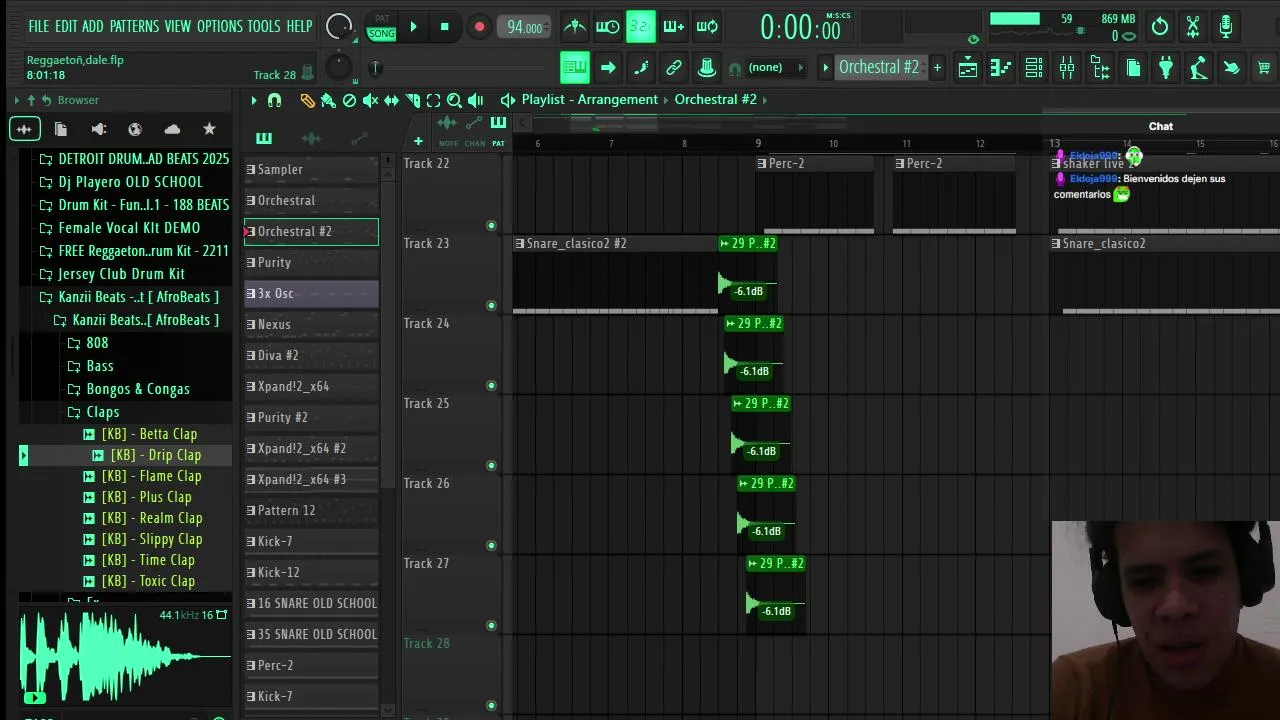Open the EDIT menu
Image resolution: width=1280 pixels, height=720 pixels.
coord(66,27)
